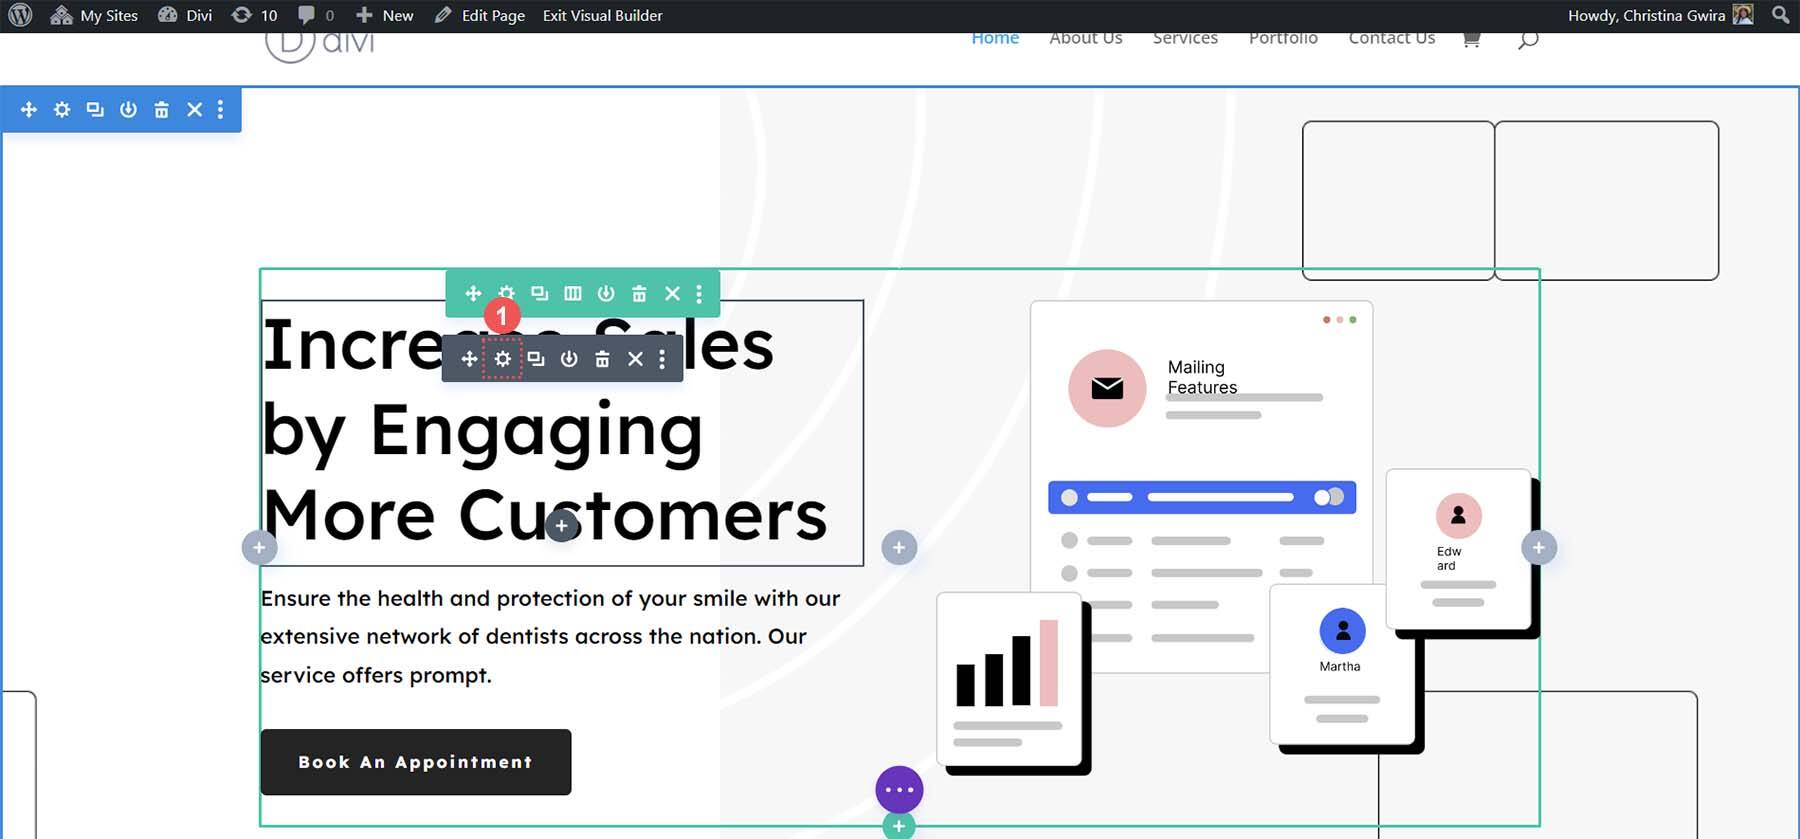Open section settings gear in blue toolbar
This screenshot has height=839, width=1800.
62,110
